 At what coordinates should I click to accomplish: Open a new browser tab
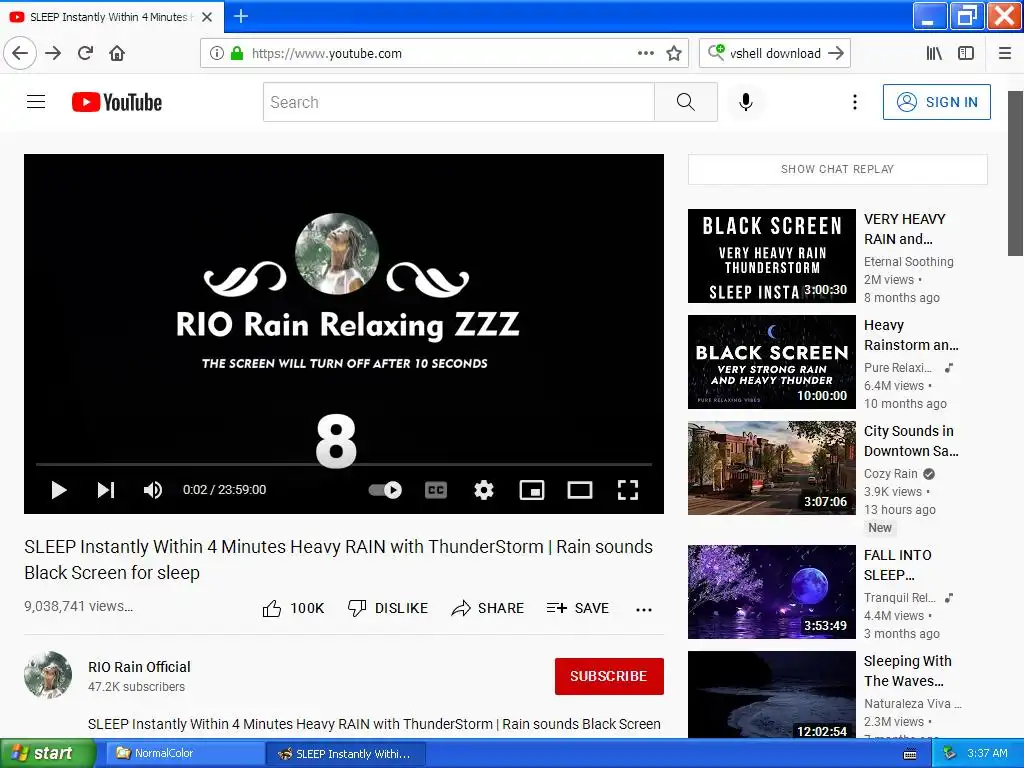pyautogui.click(x=241, y=16)
